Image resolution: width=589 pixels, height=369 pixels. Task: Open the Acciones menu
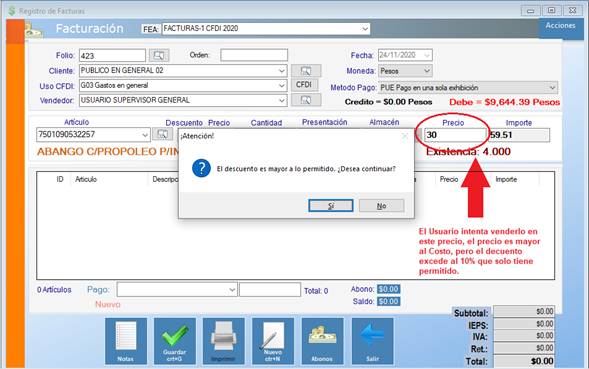point(560,26)
